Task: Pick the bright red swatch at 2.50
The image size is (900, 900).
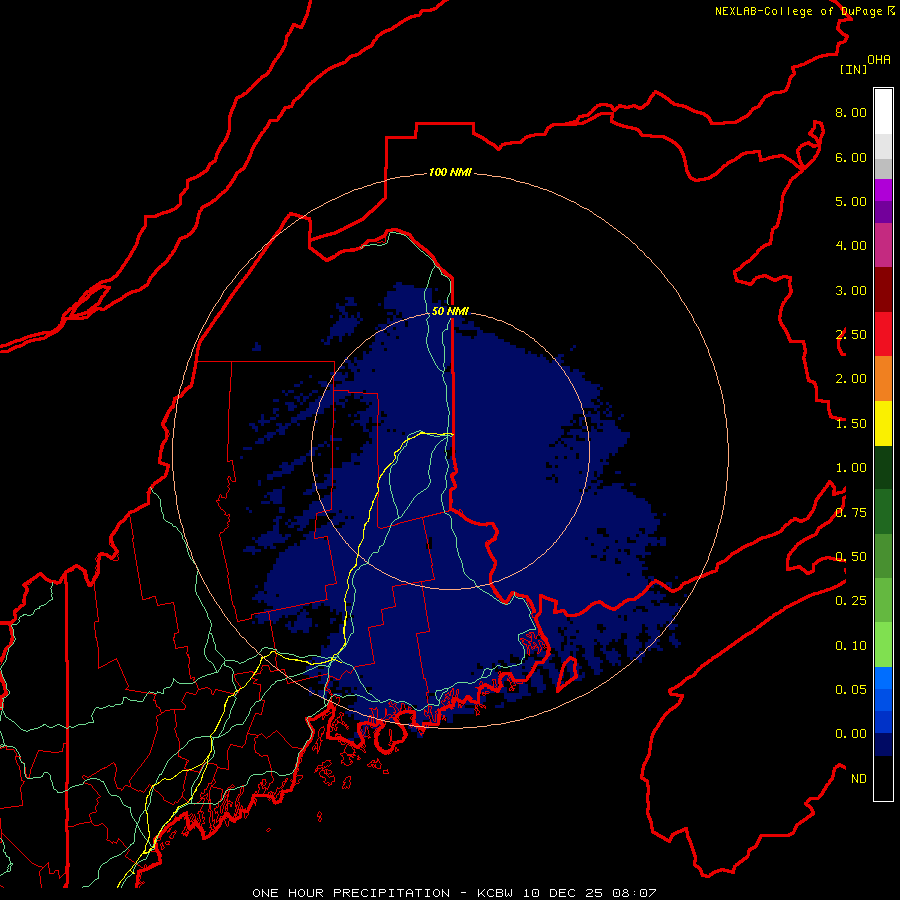Action: pyautogui.click(x=883, y=334)
